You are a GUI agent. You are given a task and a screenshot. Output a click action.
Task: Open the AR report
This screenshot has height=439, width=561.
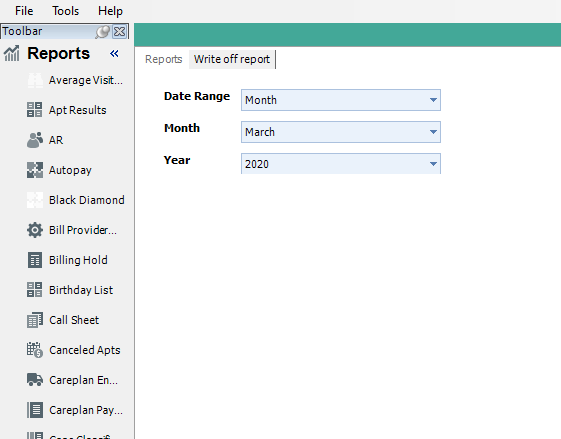coord(56,140)
